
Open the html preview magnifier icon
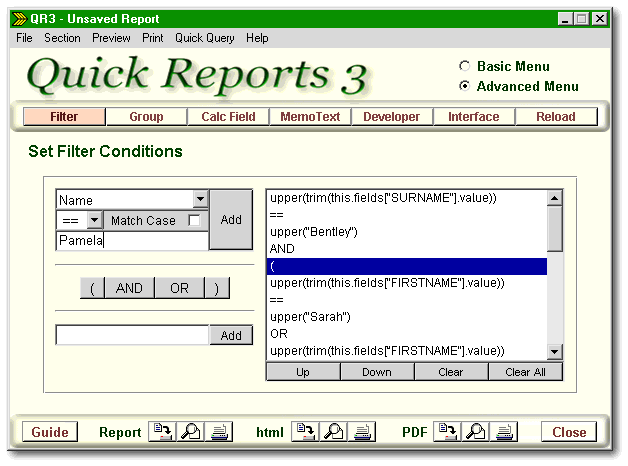pos(334,432)
